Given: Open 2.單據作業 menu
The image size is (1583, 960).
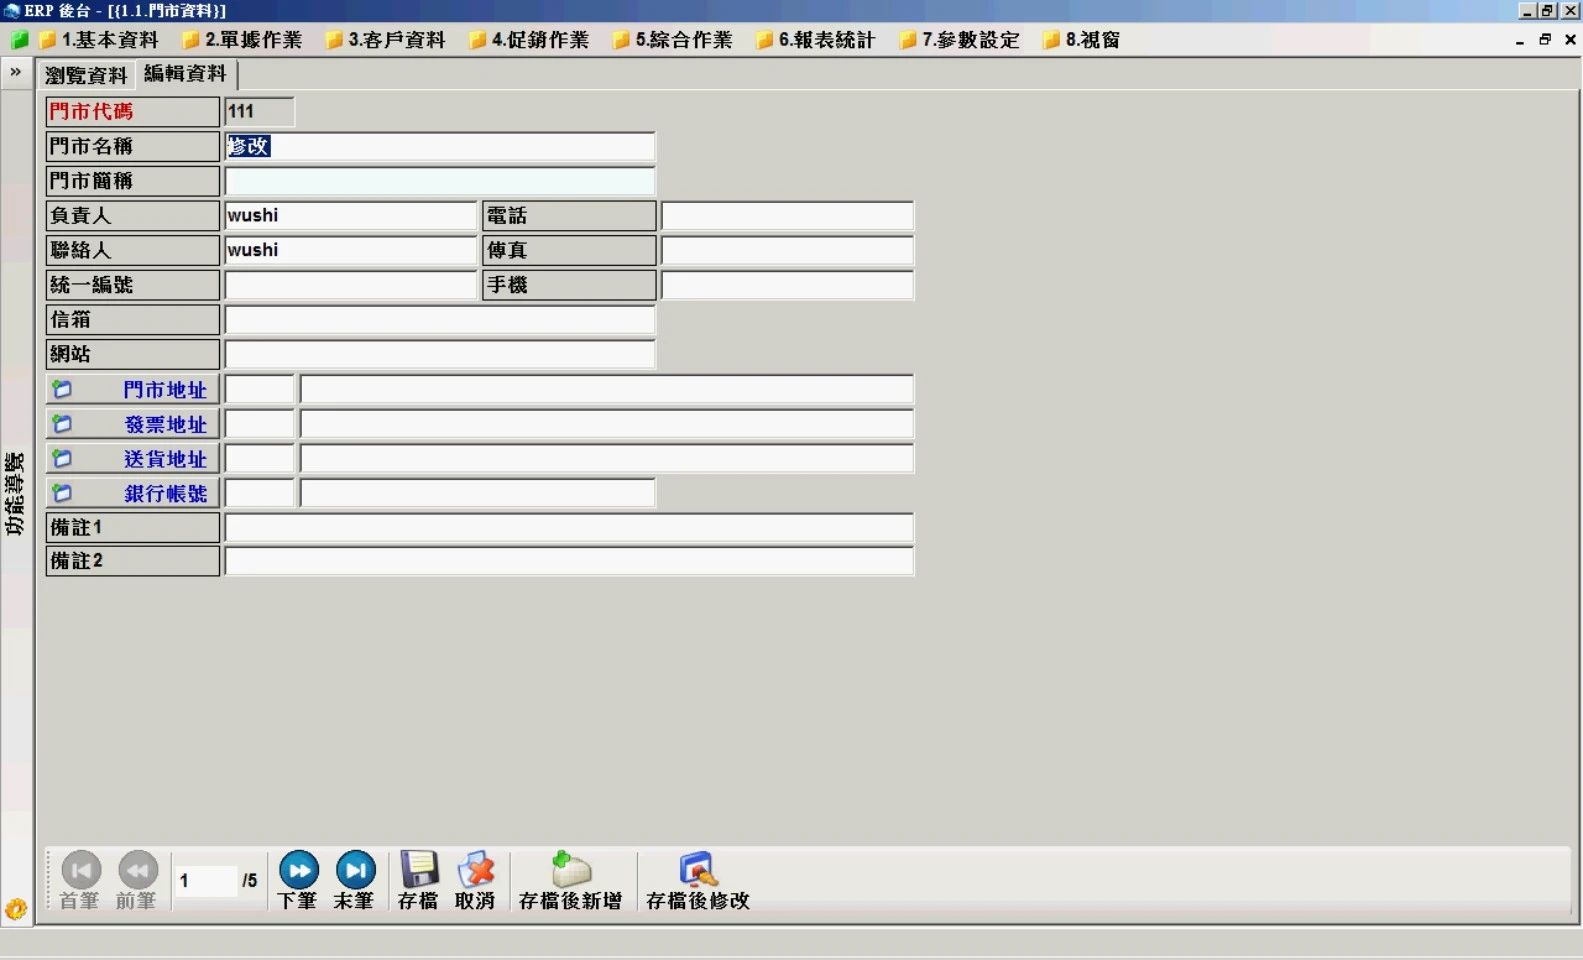Looking at the screenshot, I should click(243, 40).
